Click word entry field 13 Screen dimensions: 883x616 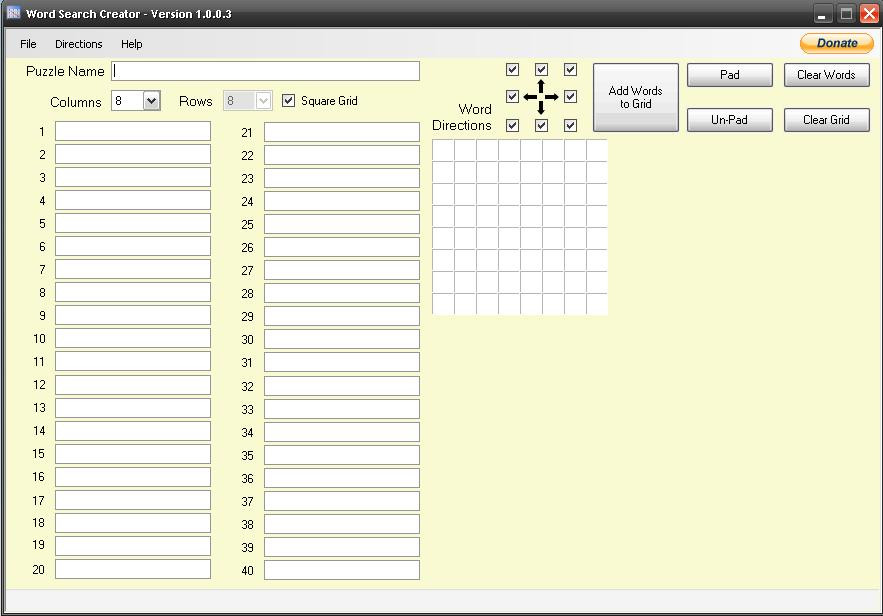133,408
